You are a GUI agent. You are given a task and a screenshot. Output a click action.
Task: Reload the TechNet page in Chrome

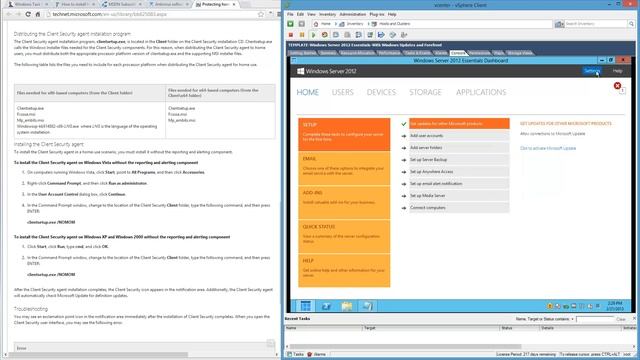pyautogui.click(x=28, y=14)
